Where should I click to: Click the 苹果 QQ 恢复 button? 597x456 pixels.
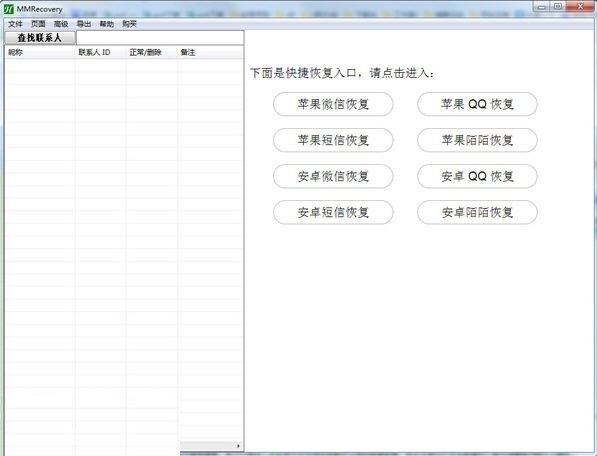pos(477,104)
